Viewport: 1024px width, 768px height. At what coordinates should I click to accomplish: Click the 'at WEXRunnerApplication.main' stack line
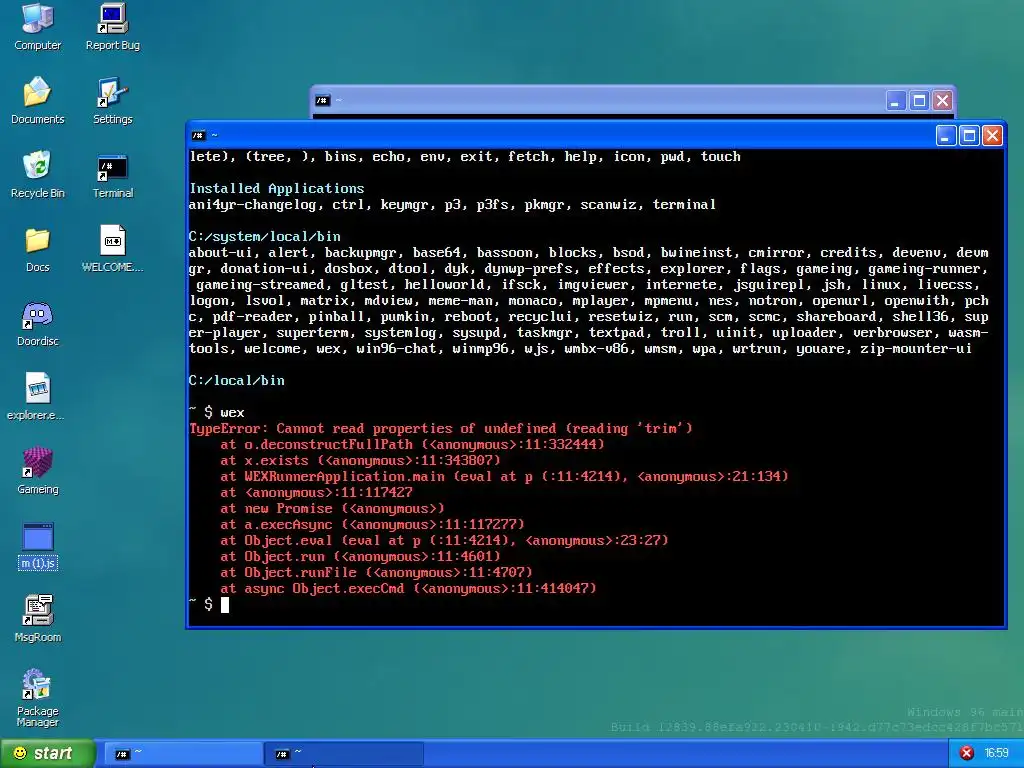504,476
